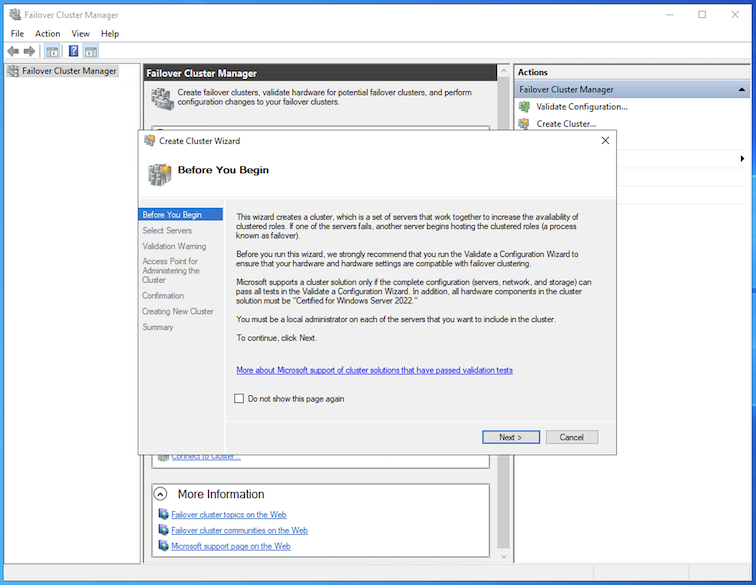Viewport: 756px width, 585px height.
Task: Select the 'Creating New Cluster' wizard step
Action: 177,312
